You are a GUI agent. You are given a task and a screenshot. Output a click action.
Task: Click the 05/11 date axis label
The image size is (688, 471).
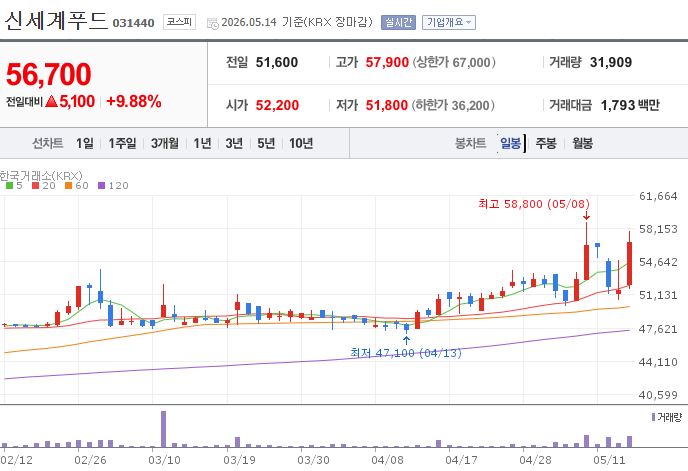tap(609, 460)
